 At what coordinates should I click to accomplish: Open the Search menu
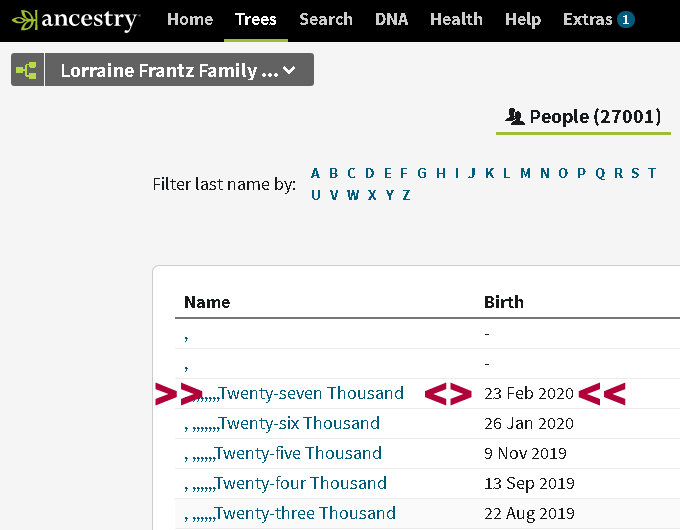[x=325, y=20]
